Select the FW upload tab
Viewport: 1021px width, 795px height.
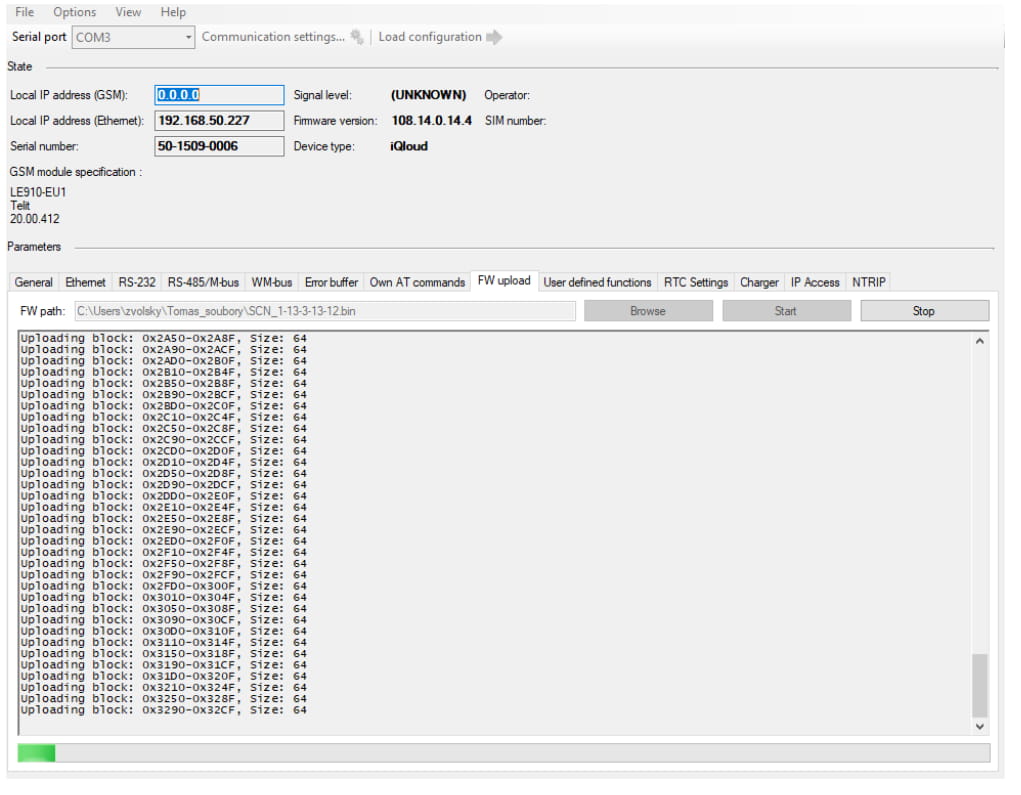pos(504,281)
